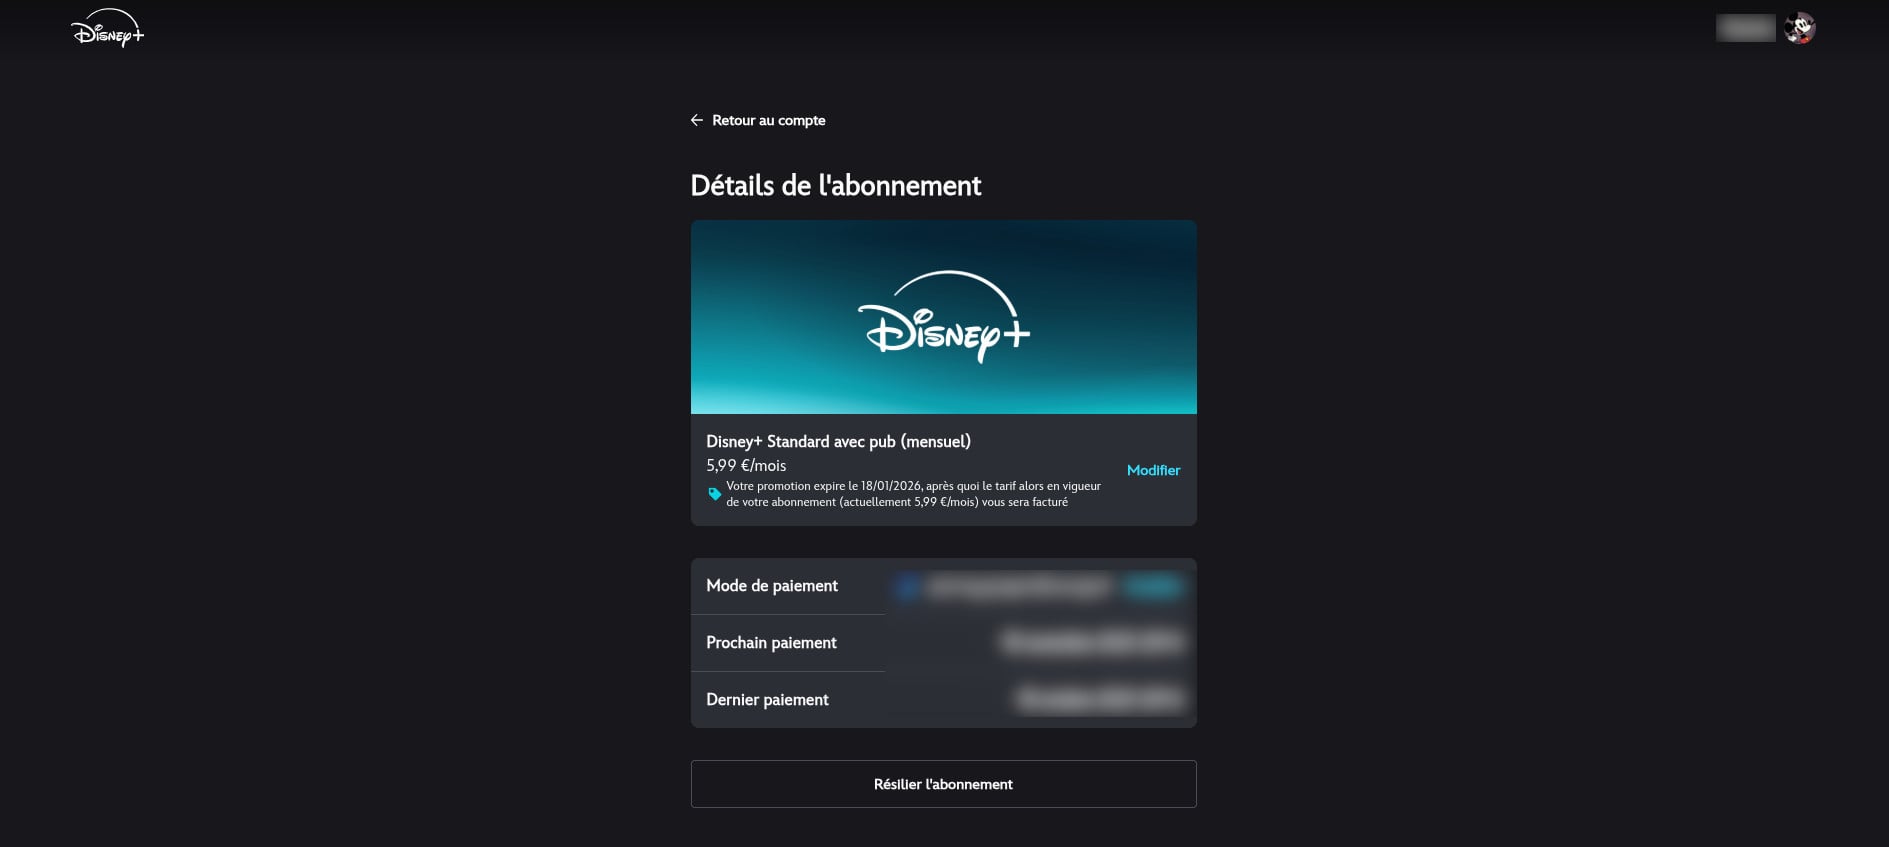Go back via Retour au compte link

point(768,120)
